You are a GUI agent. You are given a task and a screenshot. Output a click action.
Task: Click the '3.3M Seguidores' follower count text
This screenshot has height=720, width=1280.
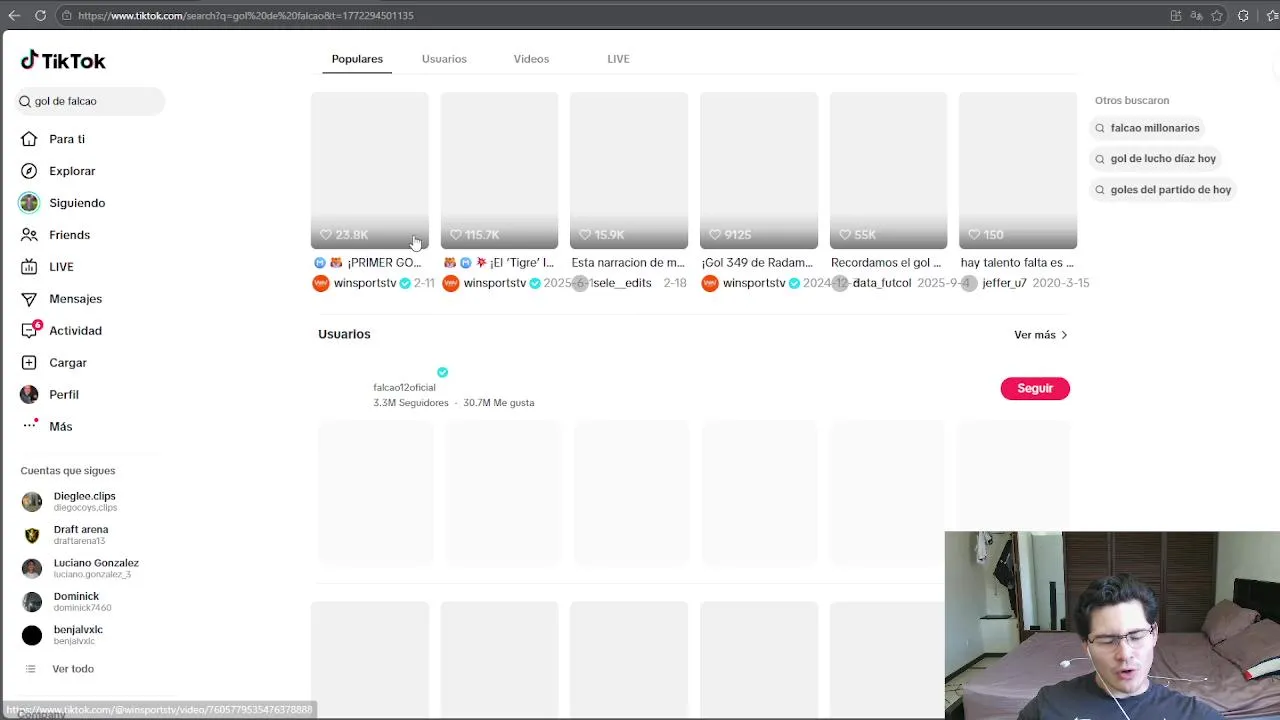pos(411,403)
